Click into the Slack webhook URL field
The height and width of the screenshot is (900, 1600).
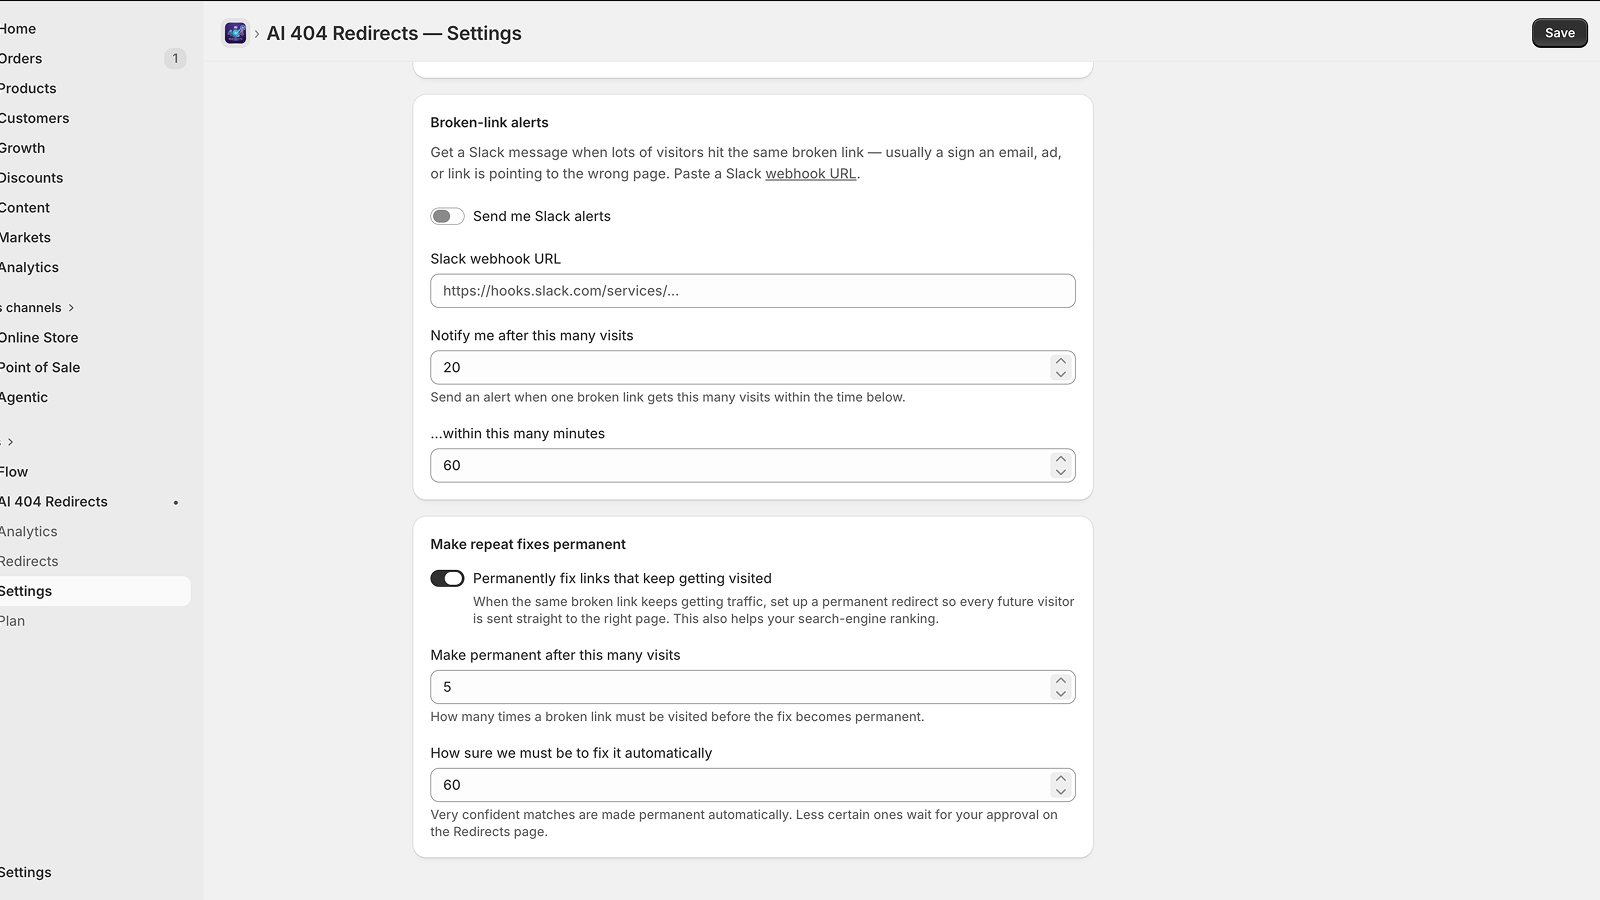[x=753, y=291]
